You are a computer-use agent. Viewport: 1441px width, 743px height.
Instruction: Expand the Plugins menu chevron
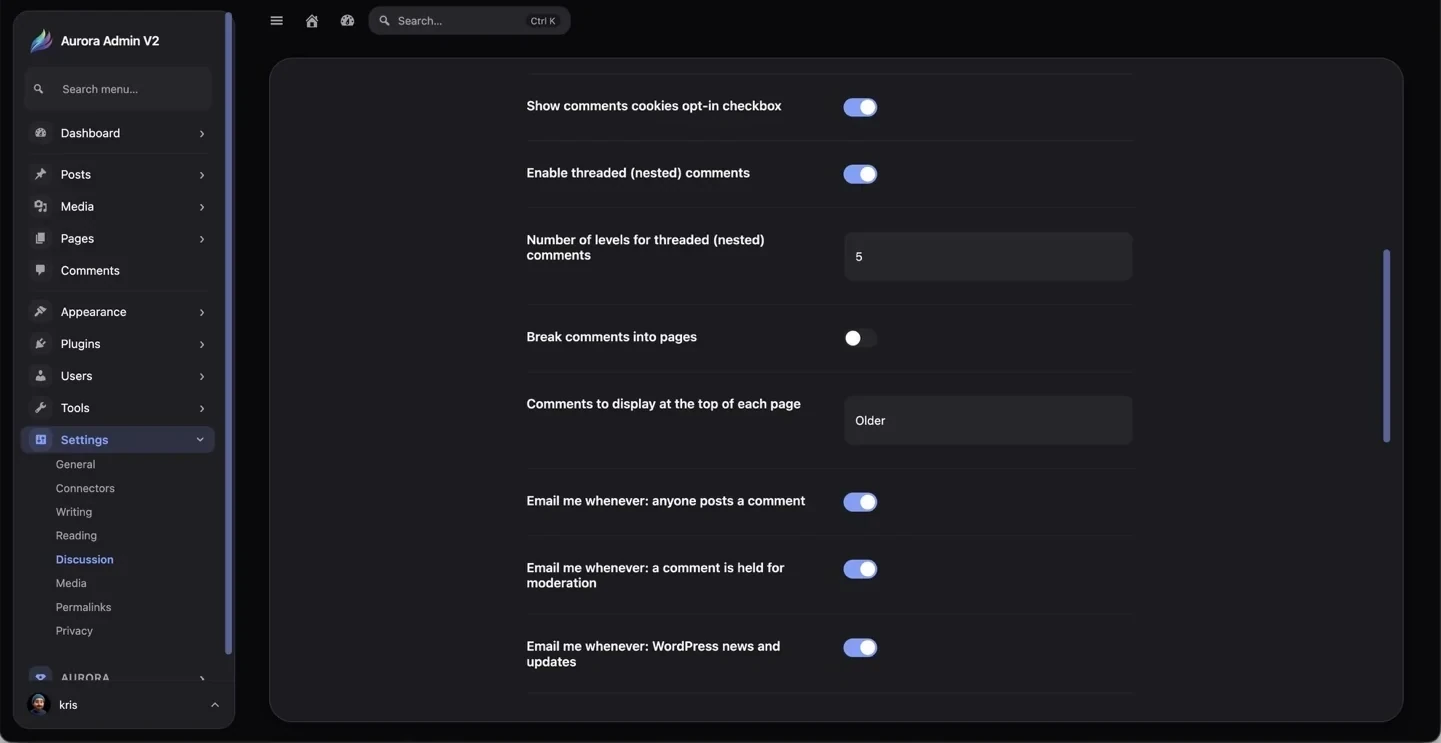(x=202, y=344)
